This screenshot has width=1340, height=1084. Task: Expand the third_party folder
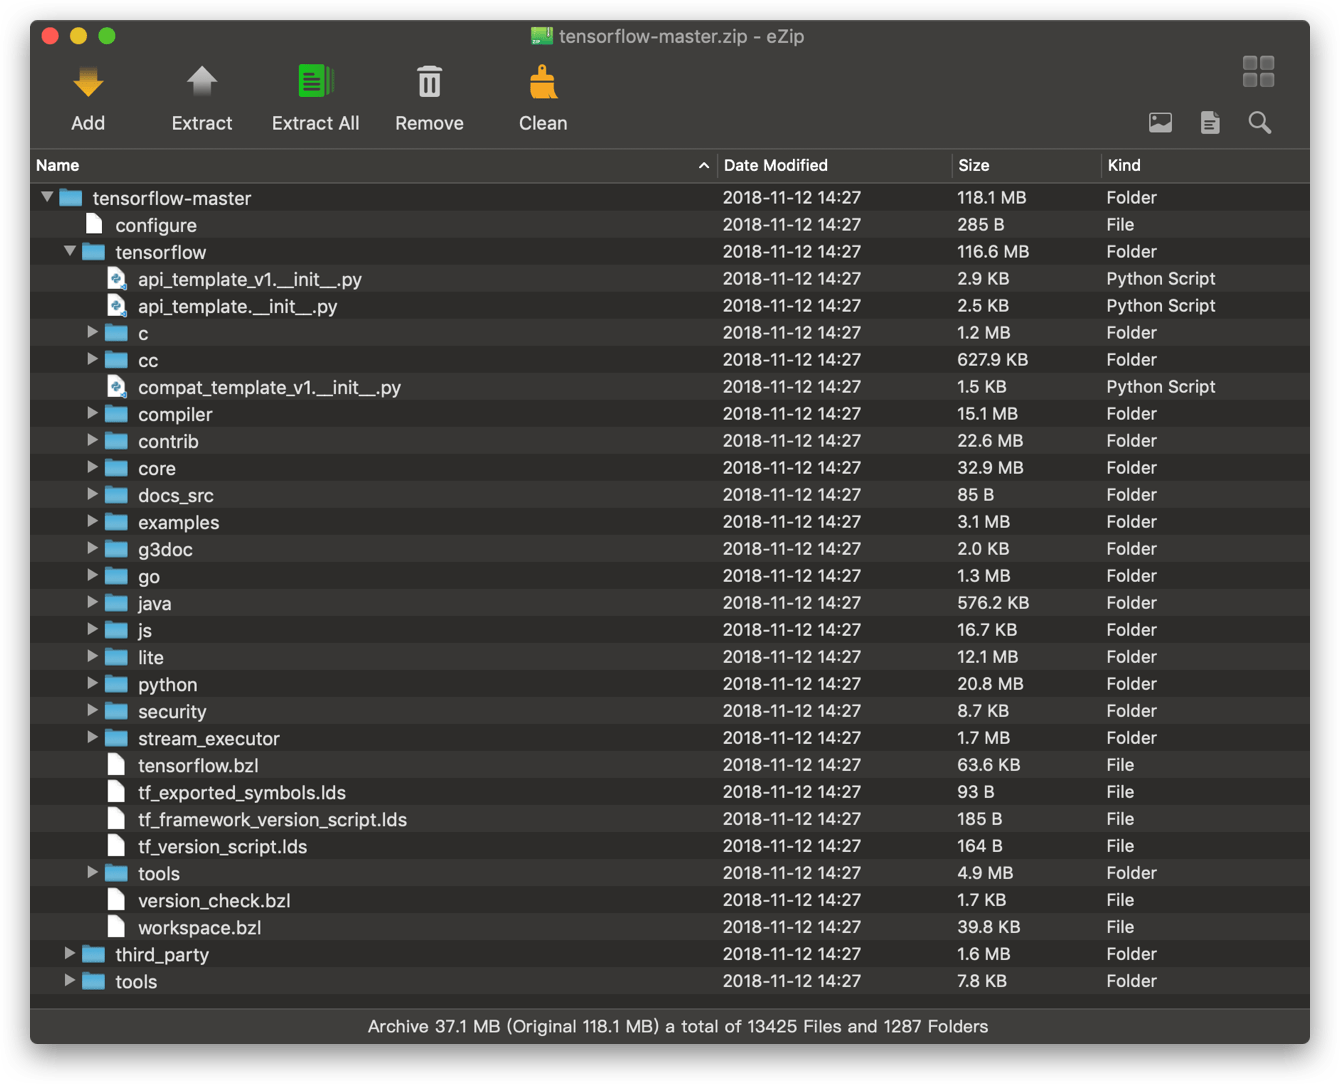(x=70, y=954)
